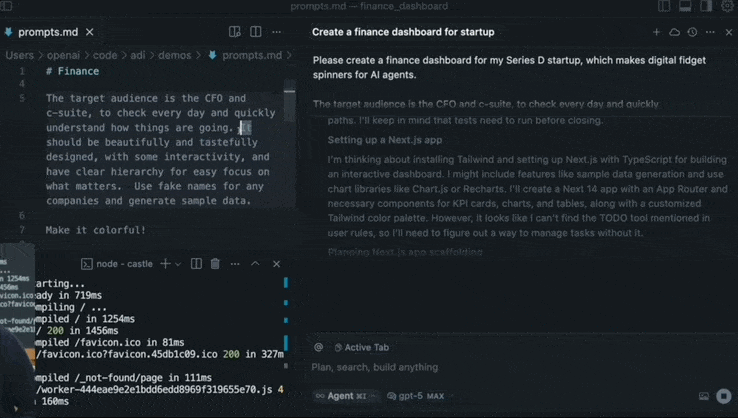Image resolution: width=738 pixels, height=418 pixels.
Task: Split the prompts.md editor right
Action: coord(256,32)
